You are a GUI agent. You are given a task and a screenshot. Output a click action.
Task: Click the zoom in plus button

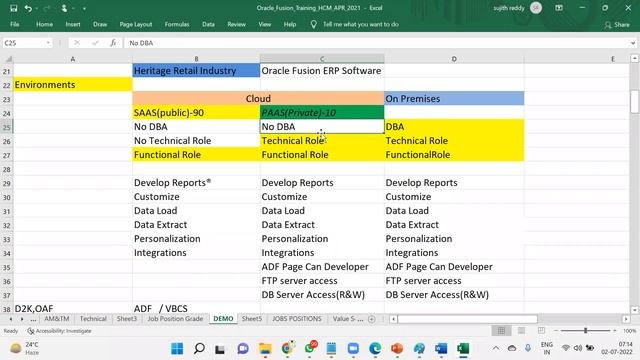[x=615, y=331]
